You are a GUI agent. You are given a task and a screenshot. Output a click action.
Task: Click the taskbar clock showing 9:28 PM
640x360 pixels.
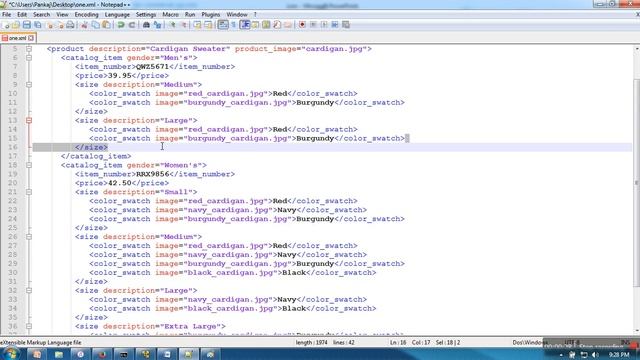click(619, 355)
